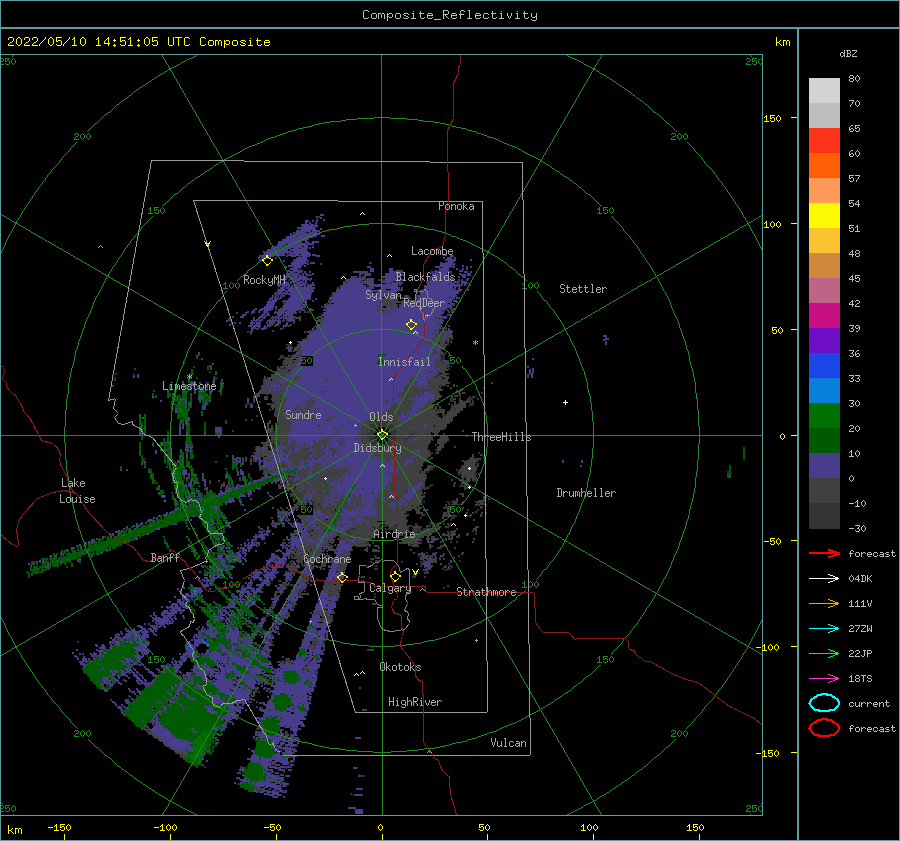Click the Innisfail label
Viewport: 900px width, 841px height.
pos(404,362)
